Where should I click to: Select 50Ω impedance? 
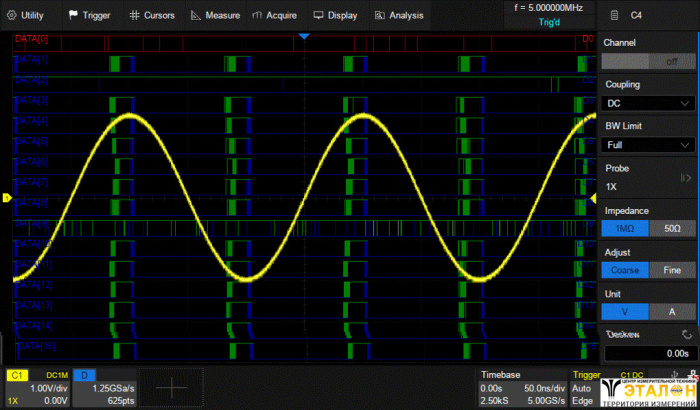coord(672,228)
